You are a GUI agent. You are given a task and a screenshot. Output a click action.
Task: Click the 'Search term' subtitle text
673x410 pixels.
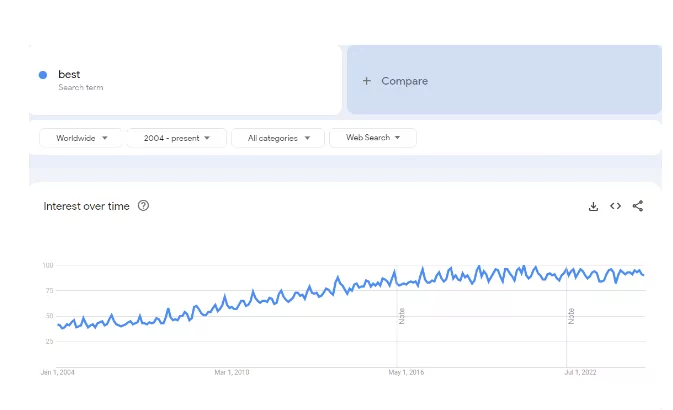point(80,87)
